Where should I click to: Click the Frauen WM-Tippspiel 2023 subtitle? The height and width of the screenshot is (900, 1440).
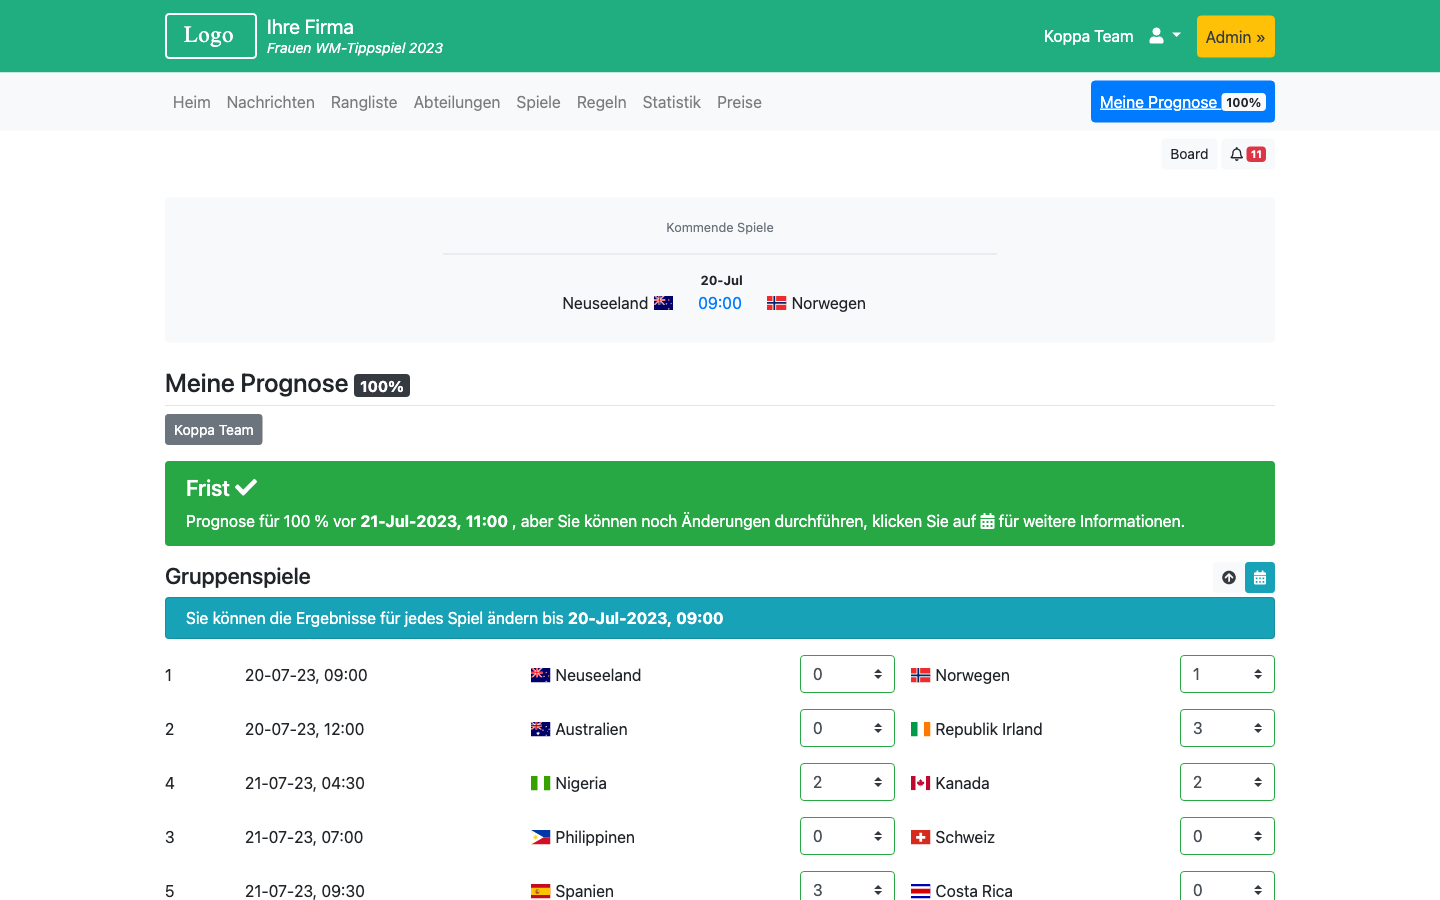[355, 48]
